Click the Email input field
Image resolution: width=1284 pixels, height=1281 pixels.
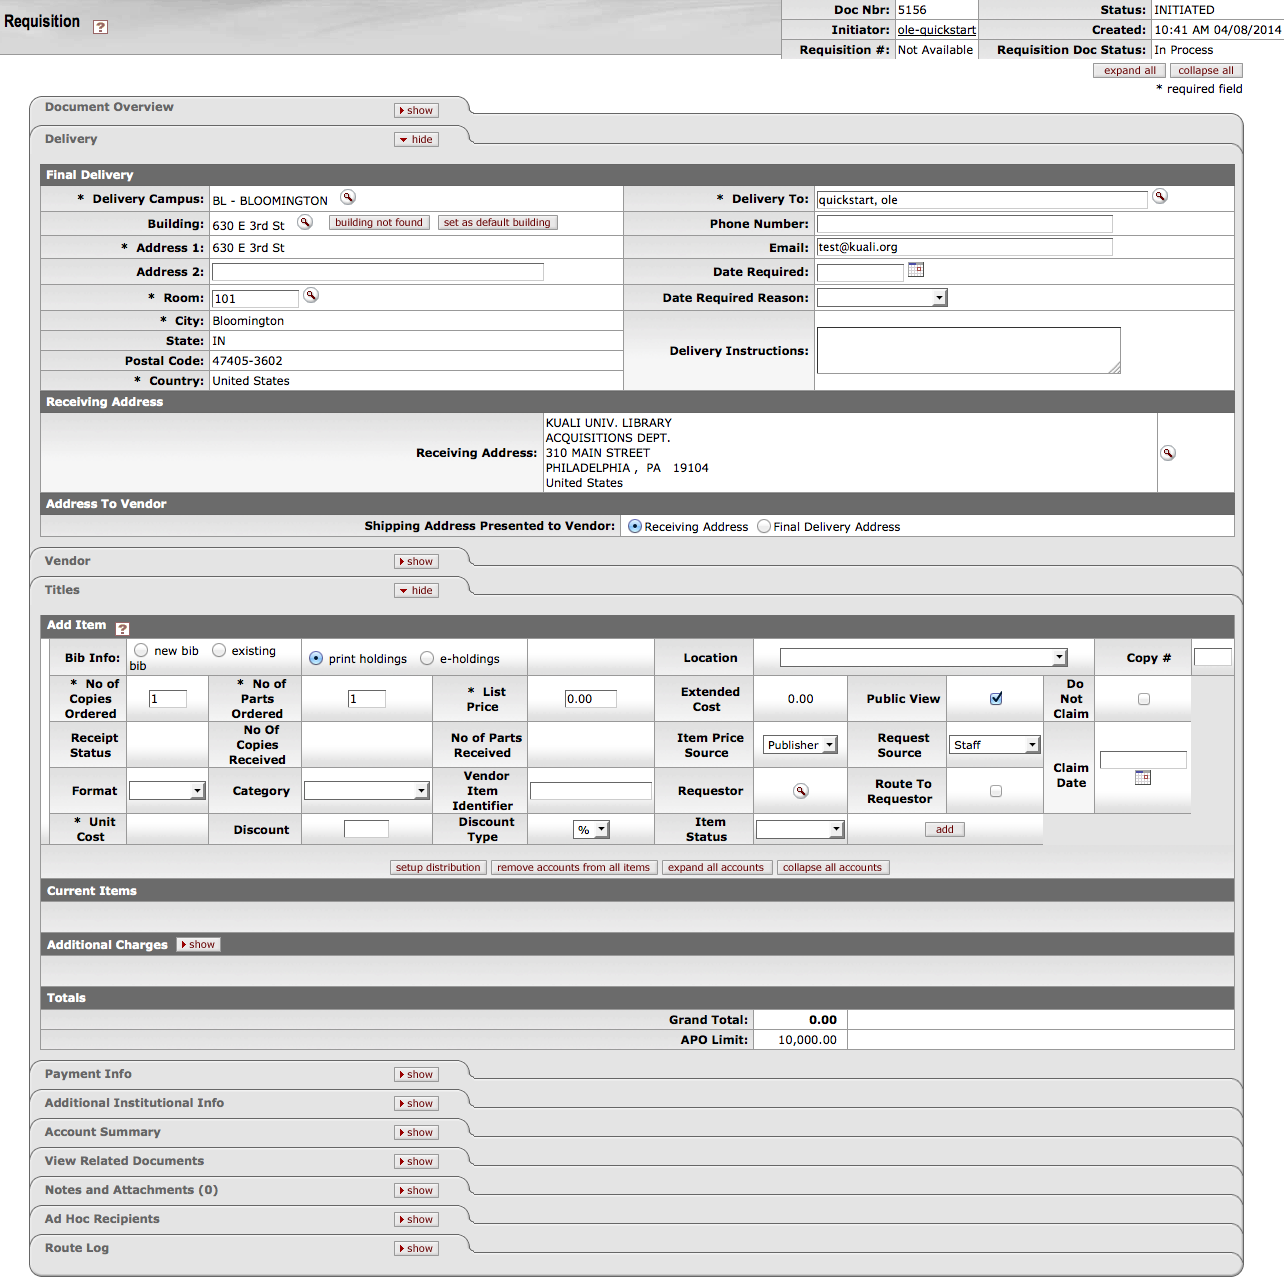pos(965,247)
